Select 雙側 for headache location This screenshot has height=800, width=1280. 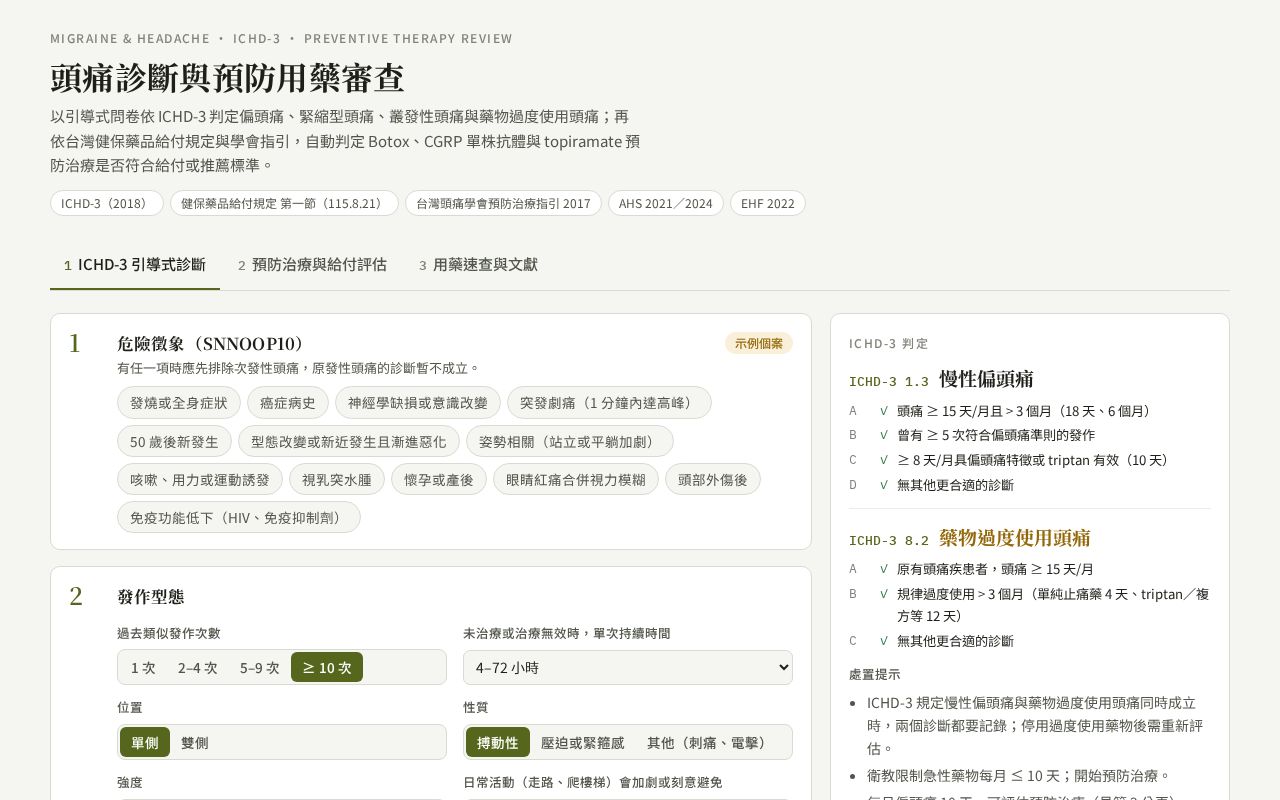(x=195, y=742)
